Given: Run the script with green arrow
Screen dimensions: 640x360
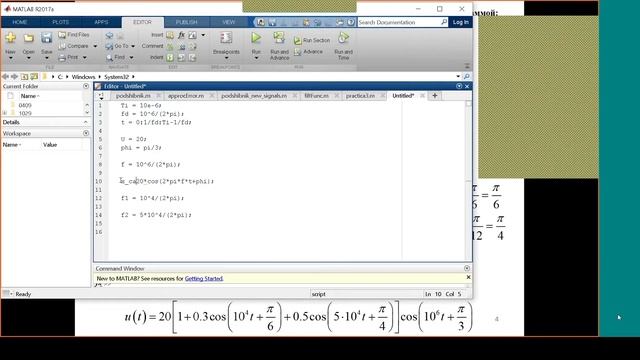Looking at the screenshot, I should (x=256, y=38).
